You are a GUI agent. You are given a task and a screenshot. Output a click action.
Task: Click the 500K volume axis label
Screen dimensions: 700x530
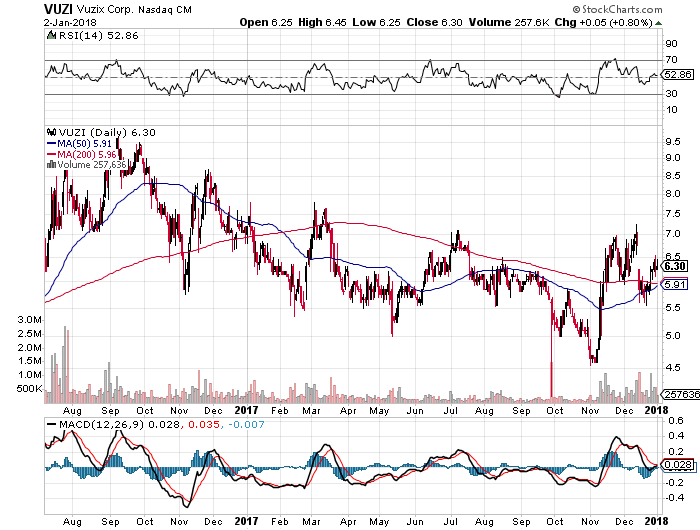[29, 388]
